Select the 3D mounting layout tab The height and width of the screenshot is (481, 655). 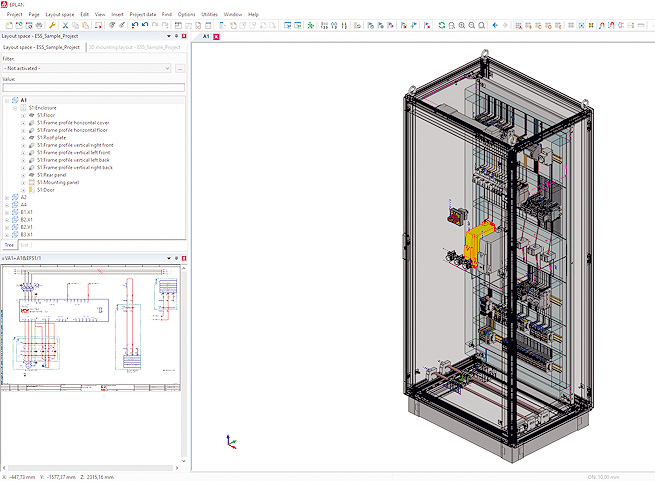coord(135,47)
